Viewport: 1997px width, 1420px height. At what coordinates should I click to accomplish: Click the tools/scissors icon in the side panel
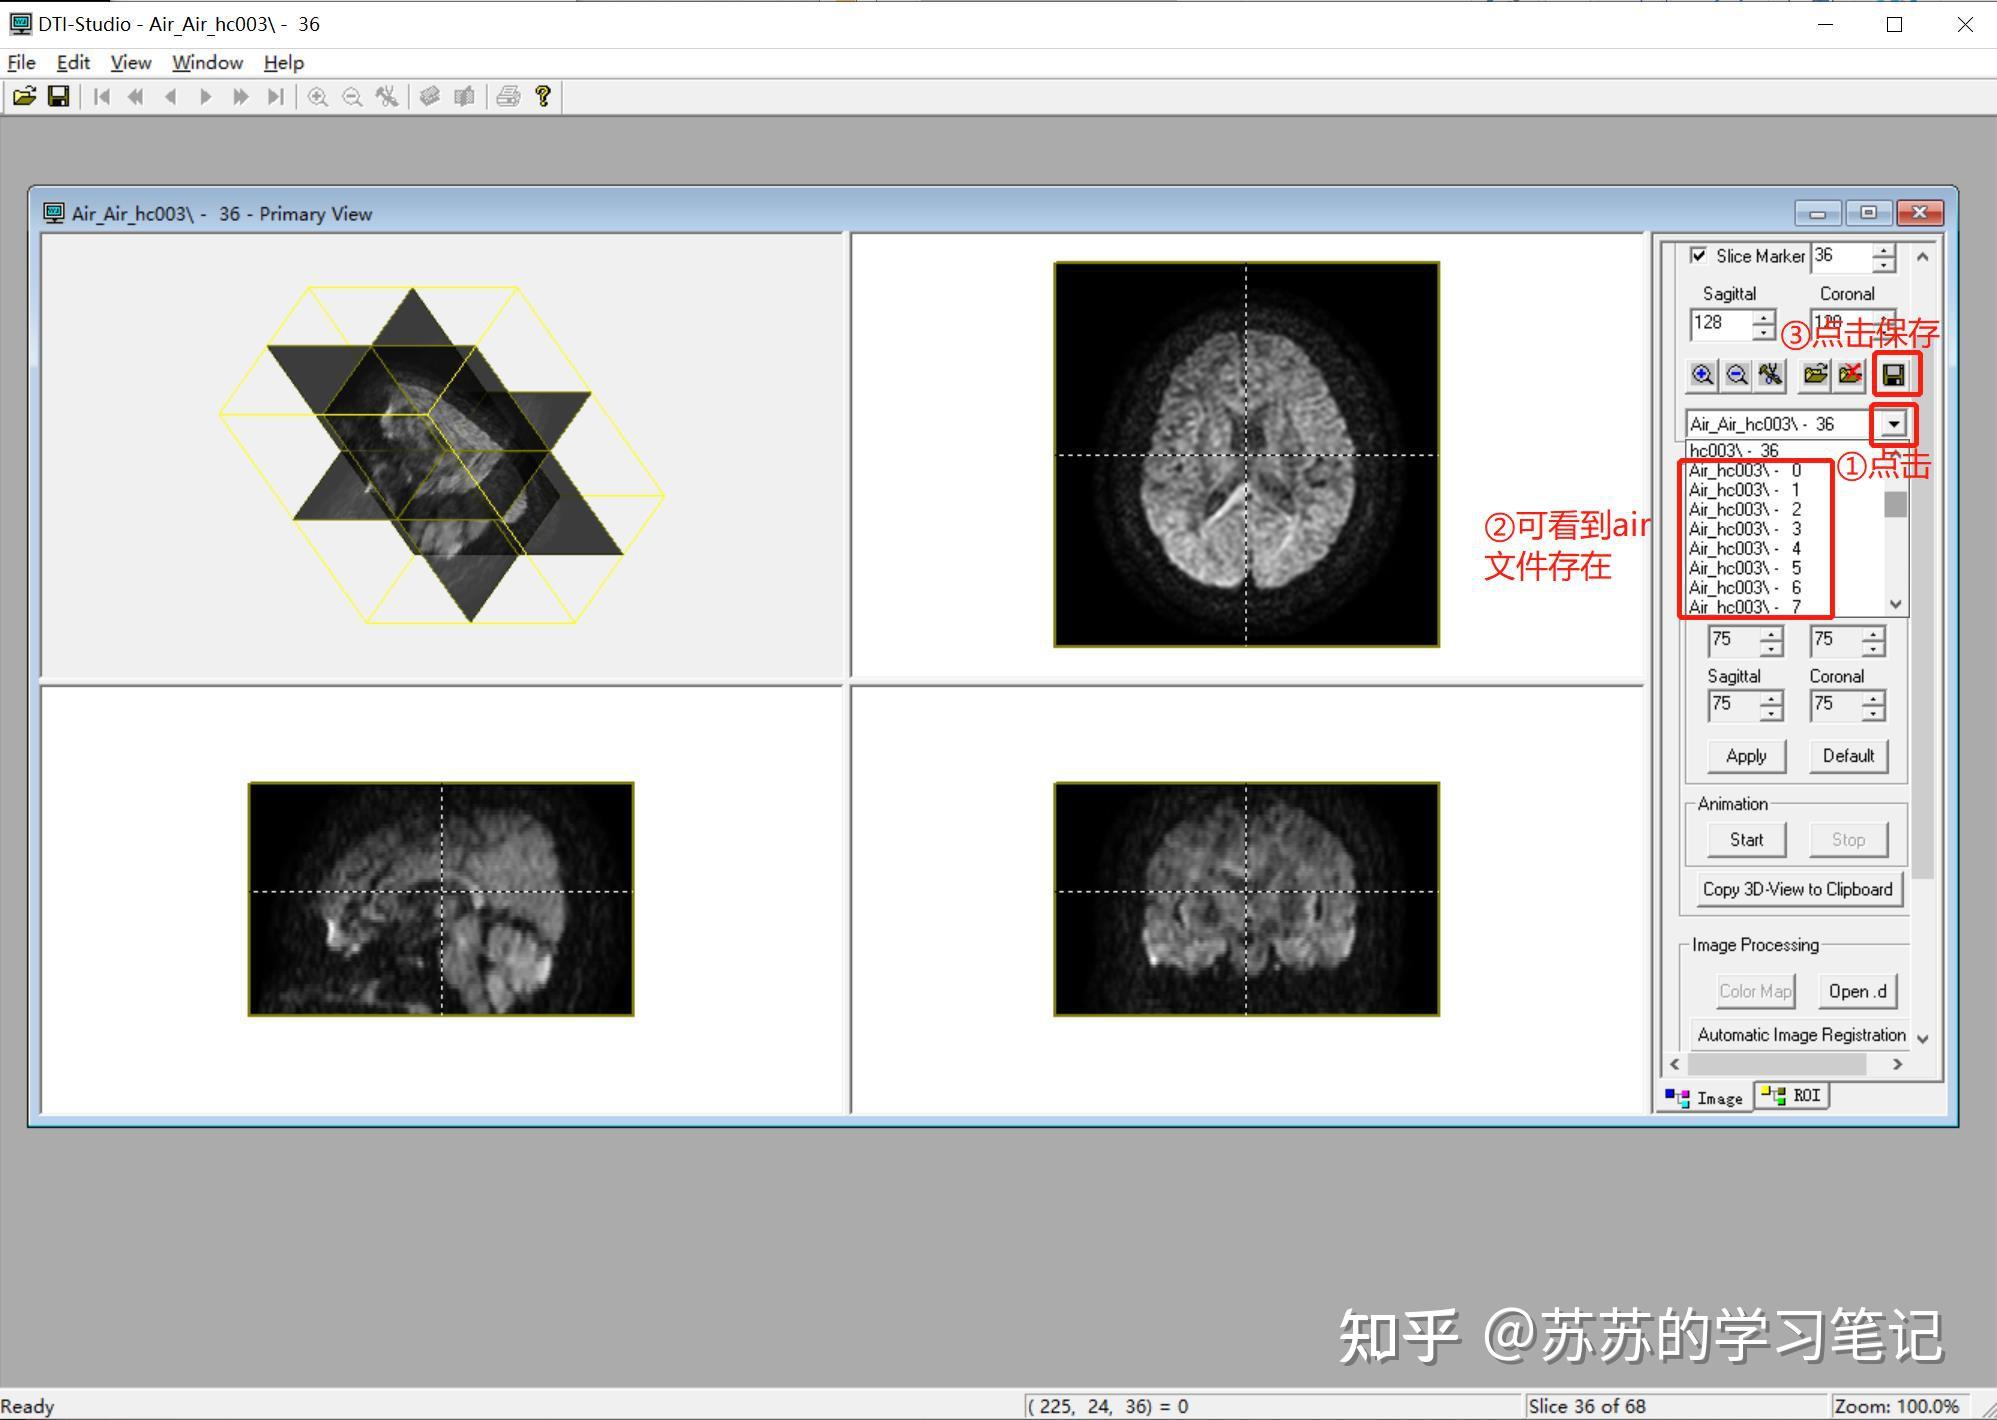(x=1770, y=376)
